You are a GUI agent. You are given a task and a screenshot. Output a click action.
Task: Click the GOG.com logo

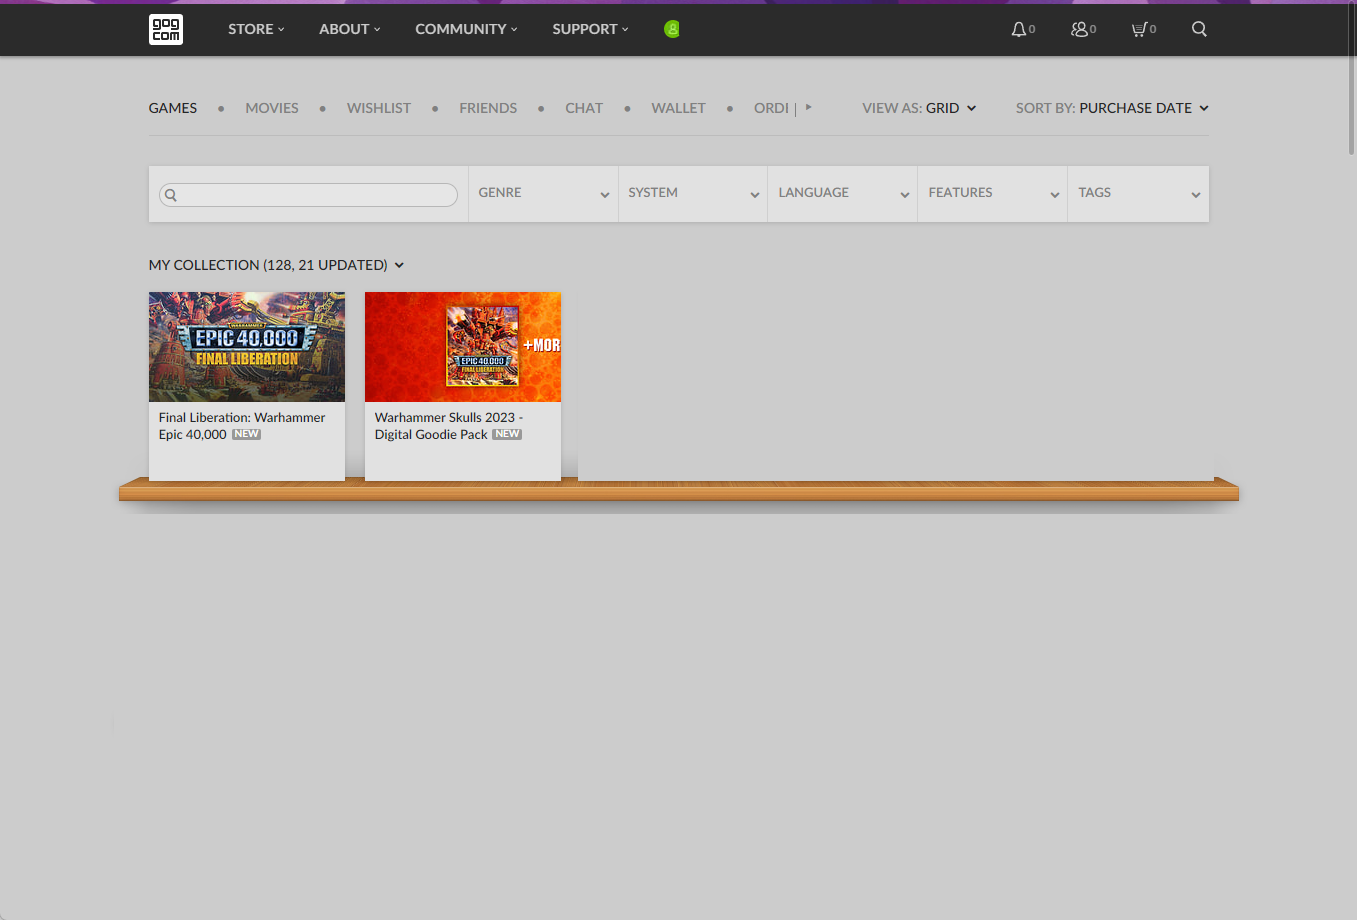(x=166, y=29)
